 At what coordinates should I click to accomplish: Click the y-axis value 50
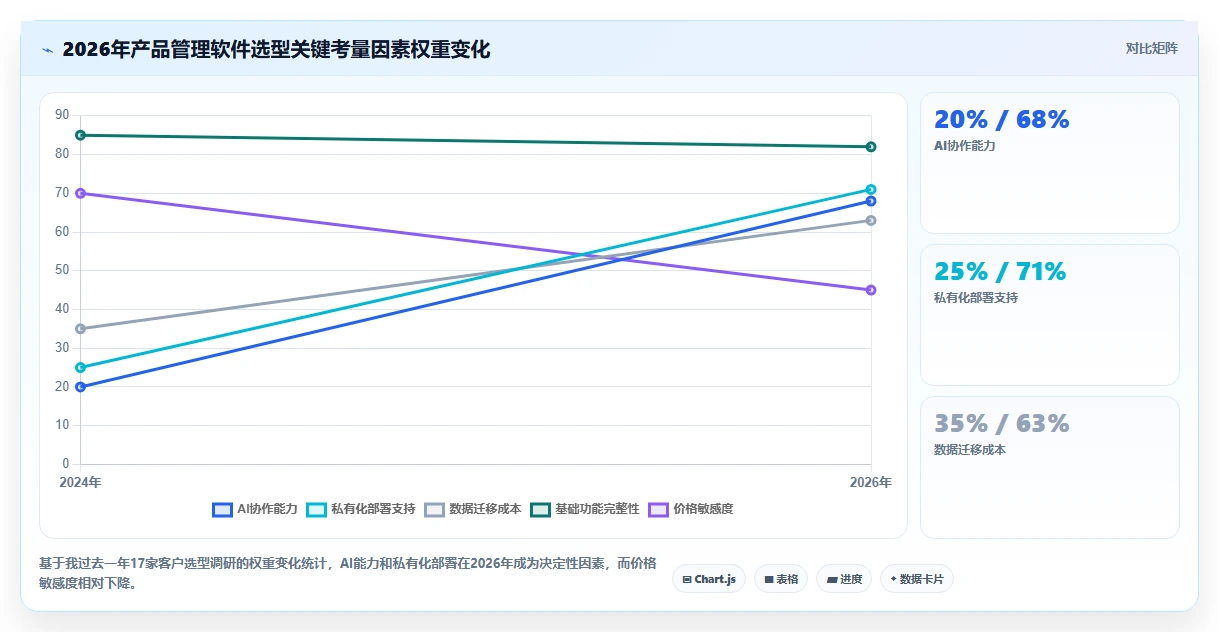(x=62, y=270)
